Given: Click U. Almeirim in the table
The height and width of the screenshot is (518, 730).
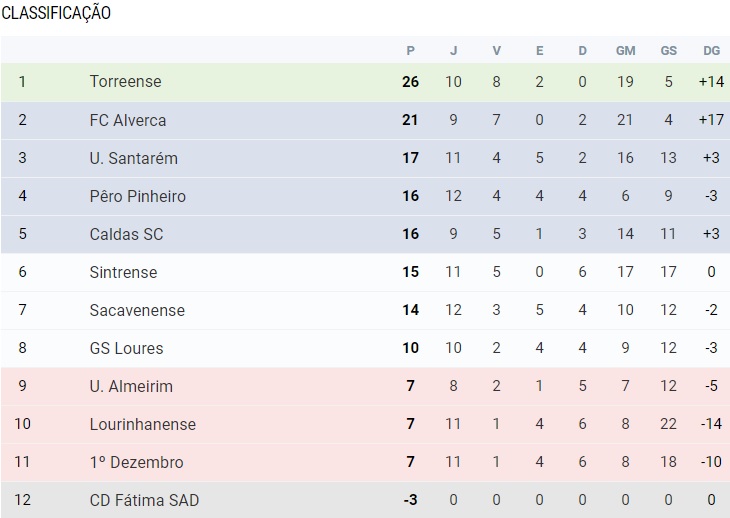Looking at the screenshot, I should tap(130, 386).
